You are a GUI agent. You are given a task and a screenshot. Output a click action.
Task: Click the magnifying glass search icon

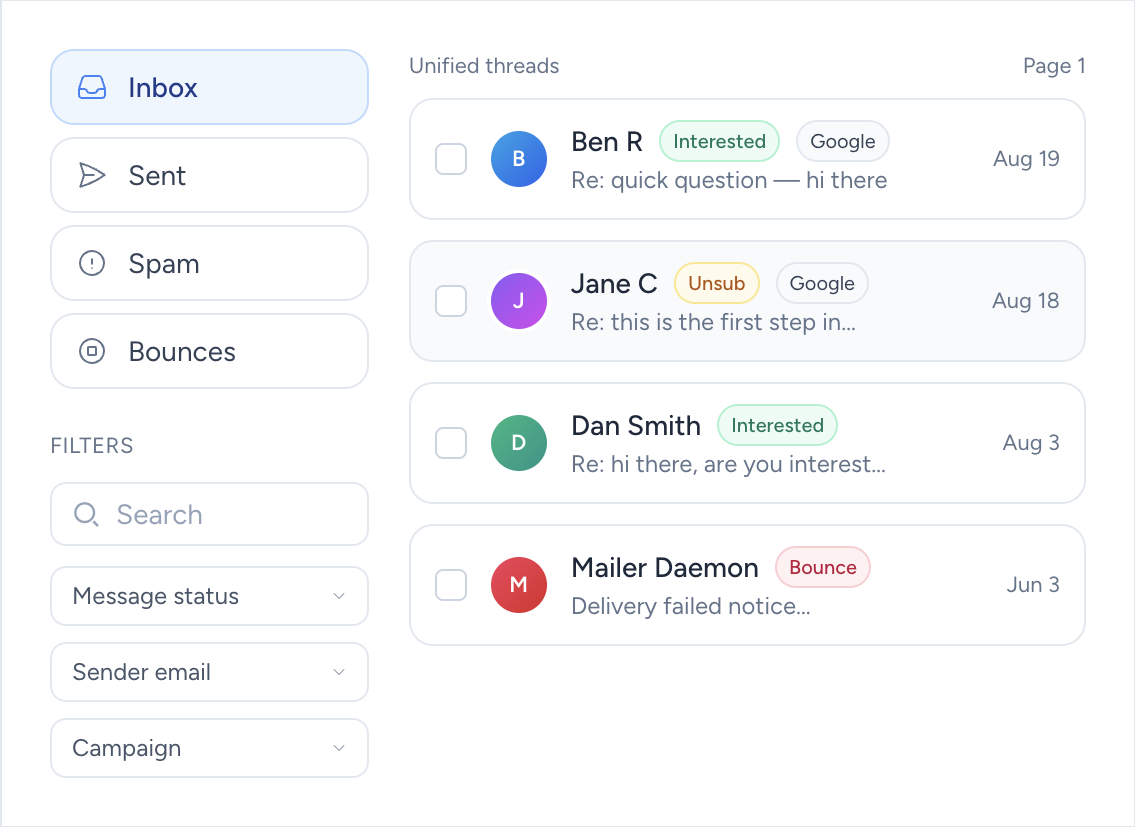click(x=86, y=515)
